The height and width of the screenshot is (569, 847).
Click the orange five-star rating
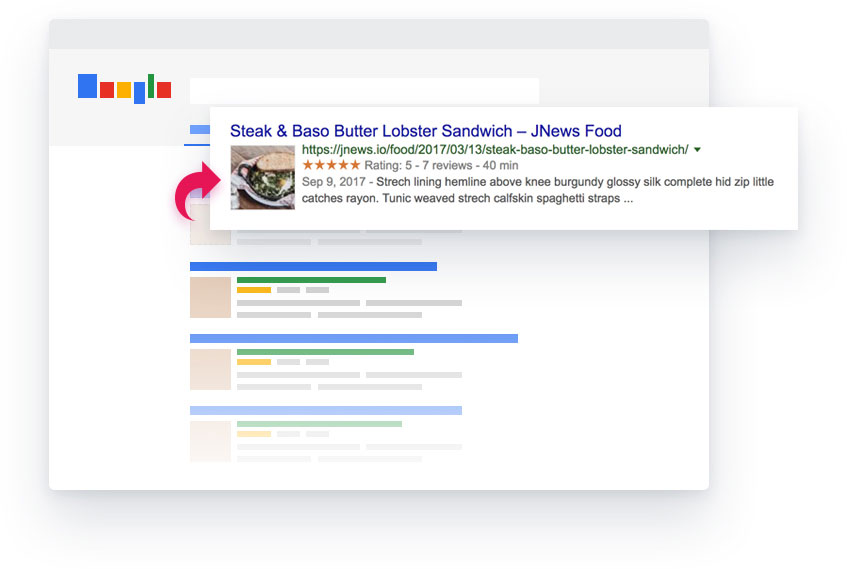(x=331, y=165)
